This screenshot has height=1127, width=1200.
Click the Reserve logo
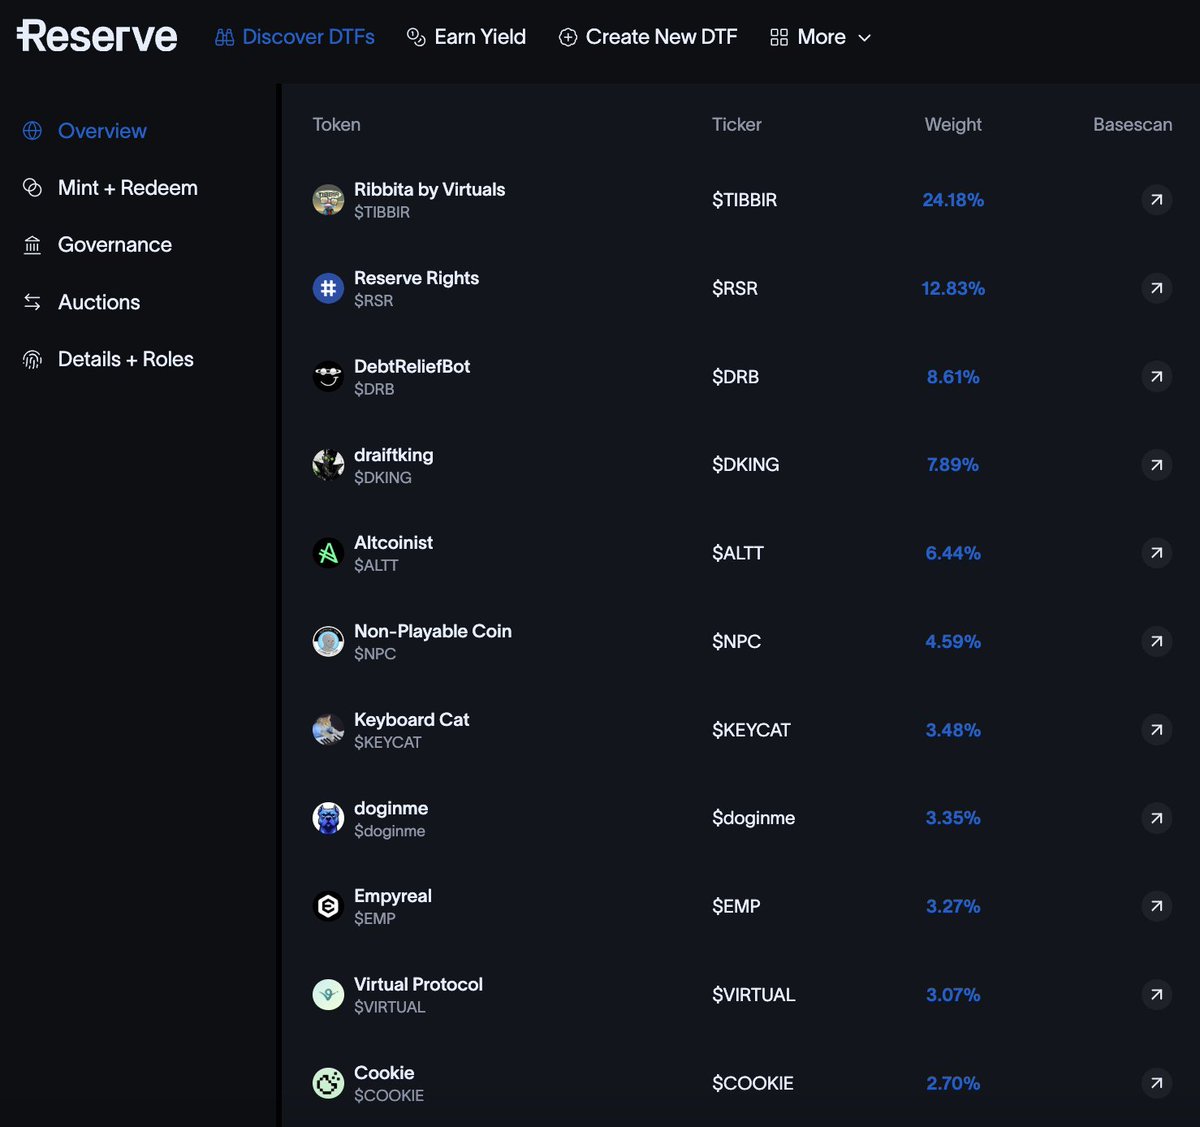tap(97, 37)
